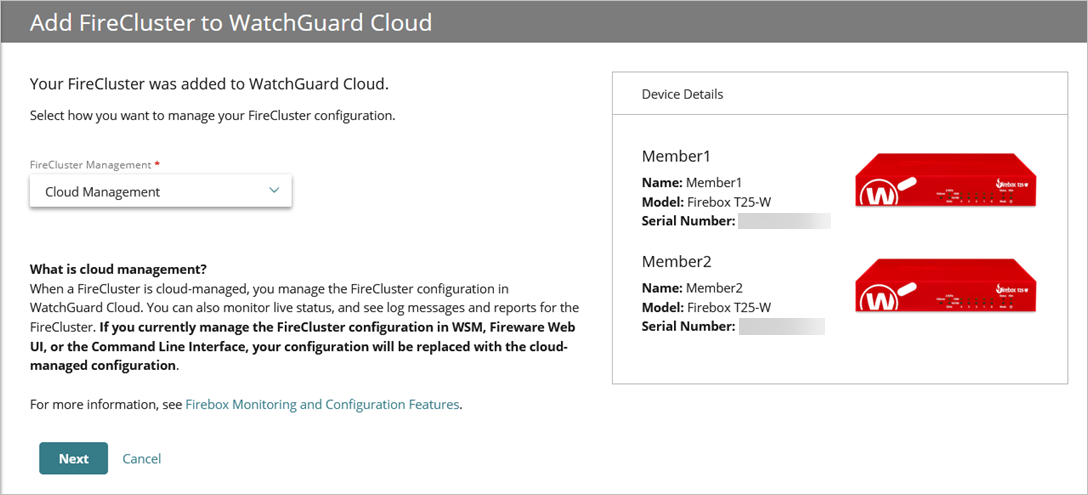Click the Member1 heading
Screen dimensions: 1088x495
(675, 157)
